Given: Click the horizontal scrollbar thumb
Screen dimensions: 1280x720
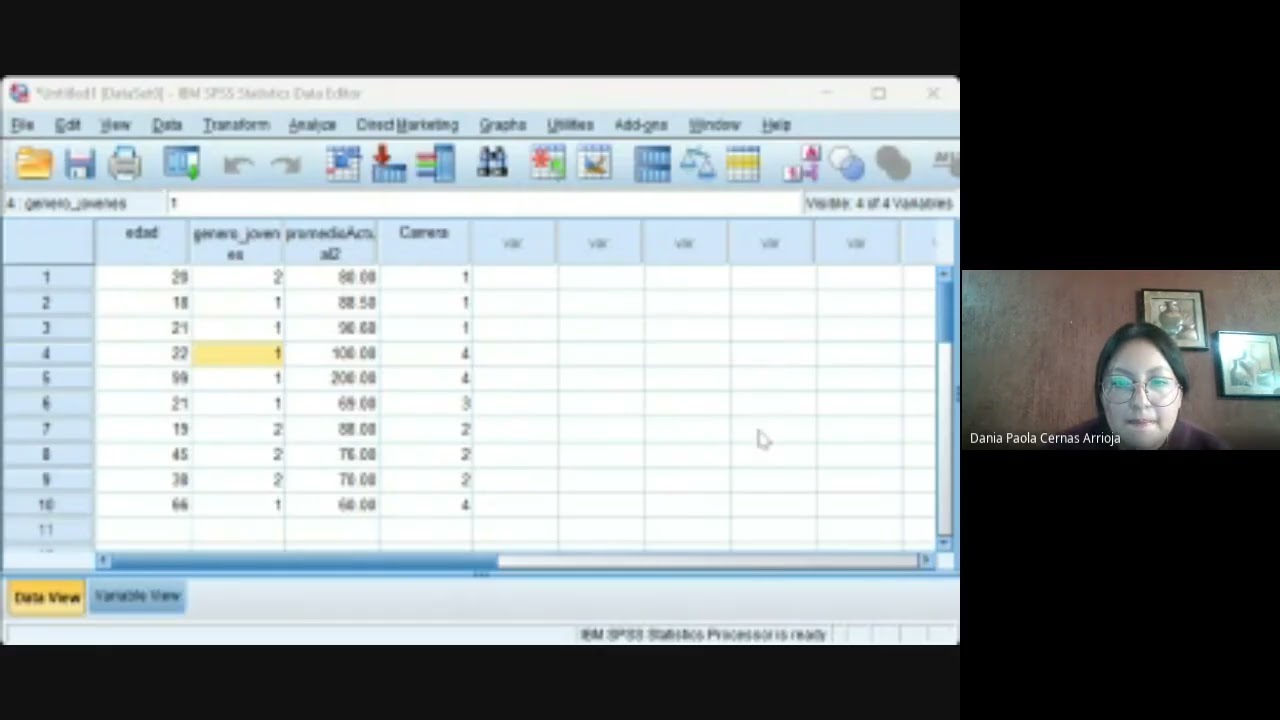Looking at the screenshot, I should pos(304,561).
